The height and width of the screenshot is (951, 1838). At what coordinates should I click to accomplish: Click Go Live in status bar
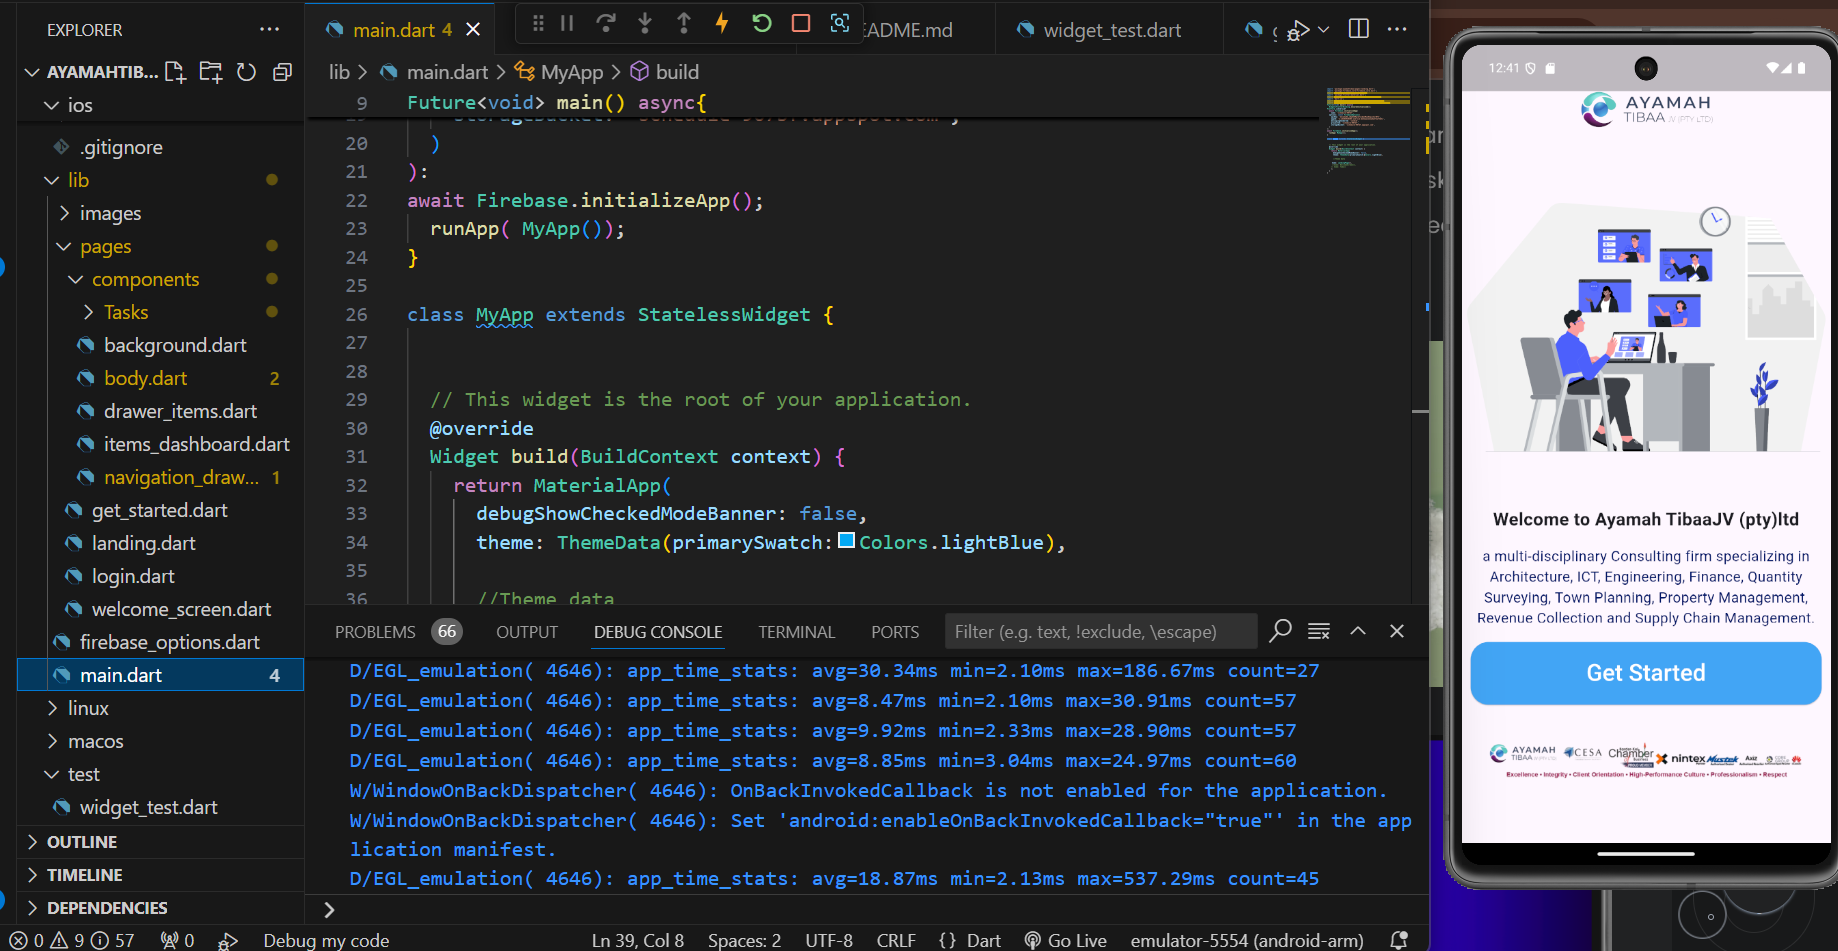(1066, 940)
